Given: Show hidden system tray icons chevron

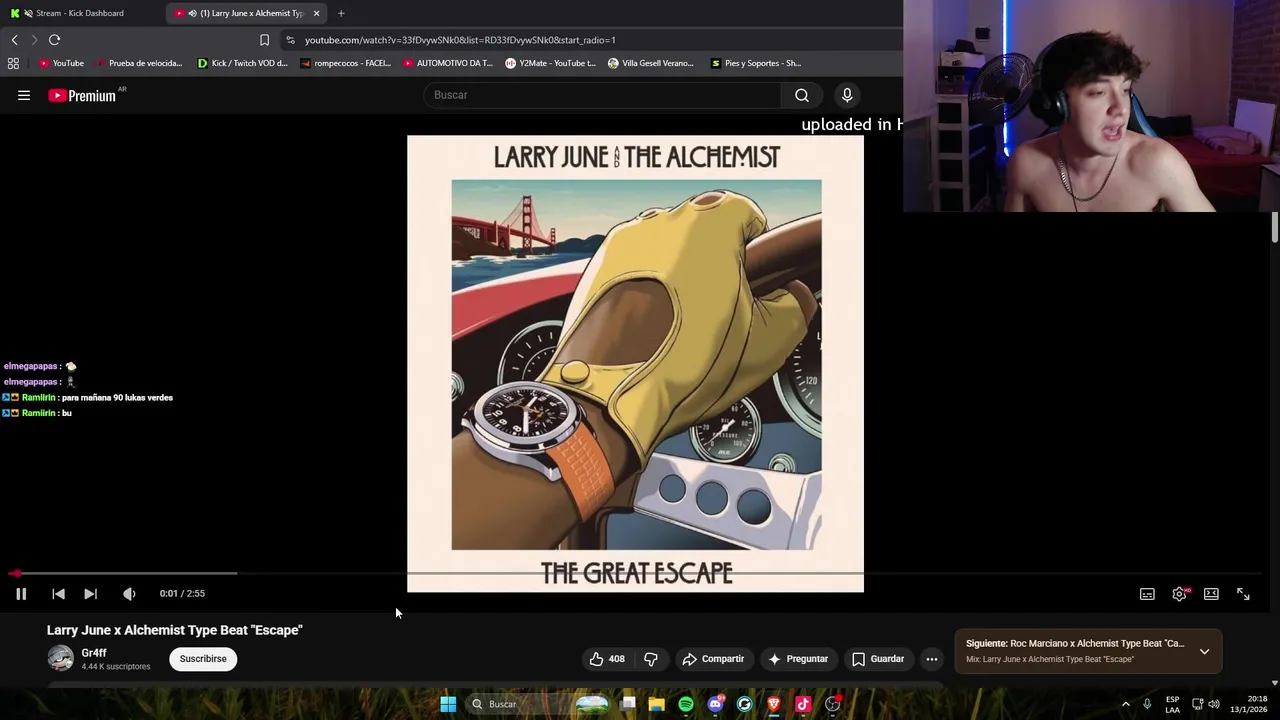Looking at the screenshot, I should [1125, 704].
